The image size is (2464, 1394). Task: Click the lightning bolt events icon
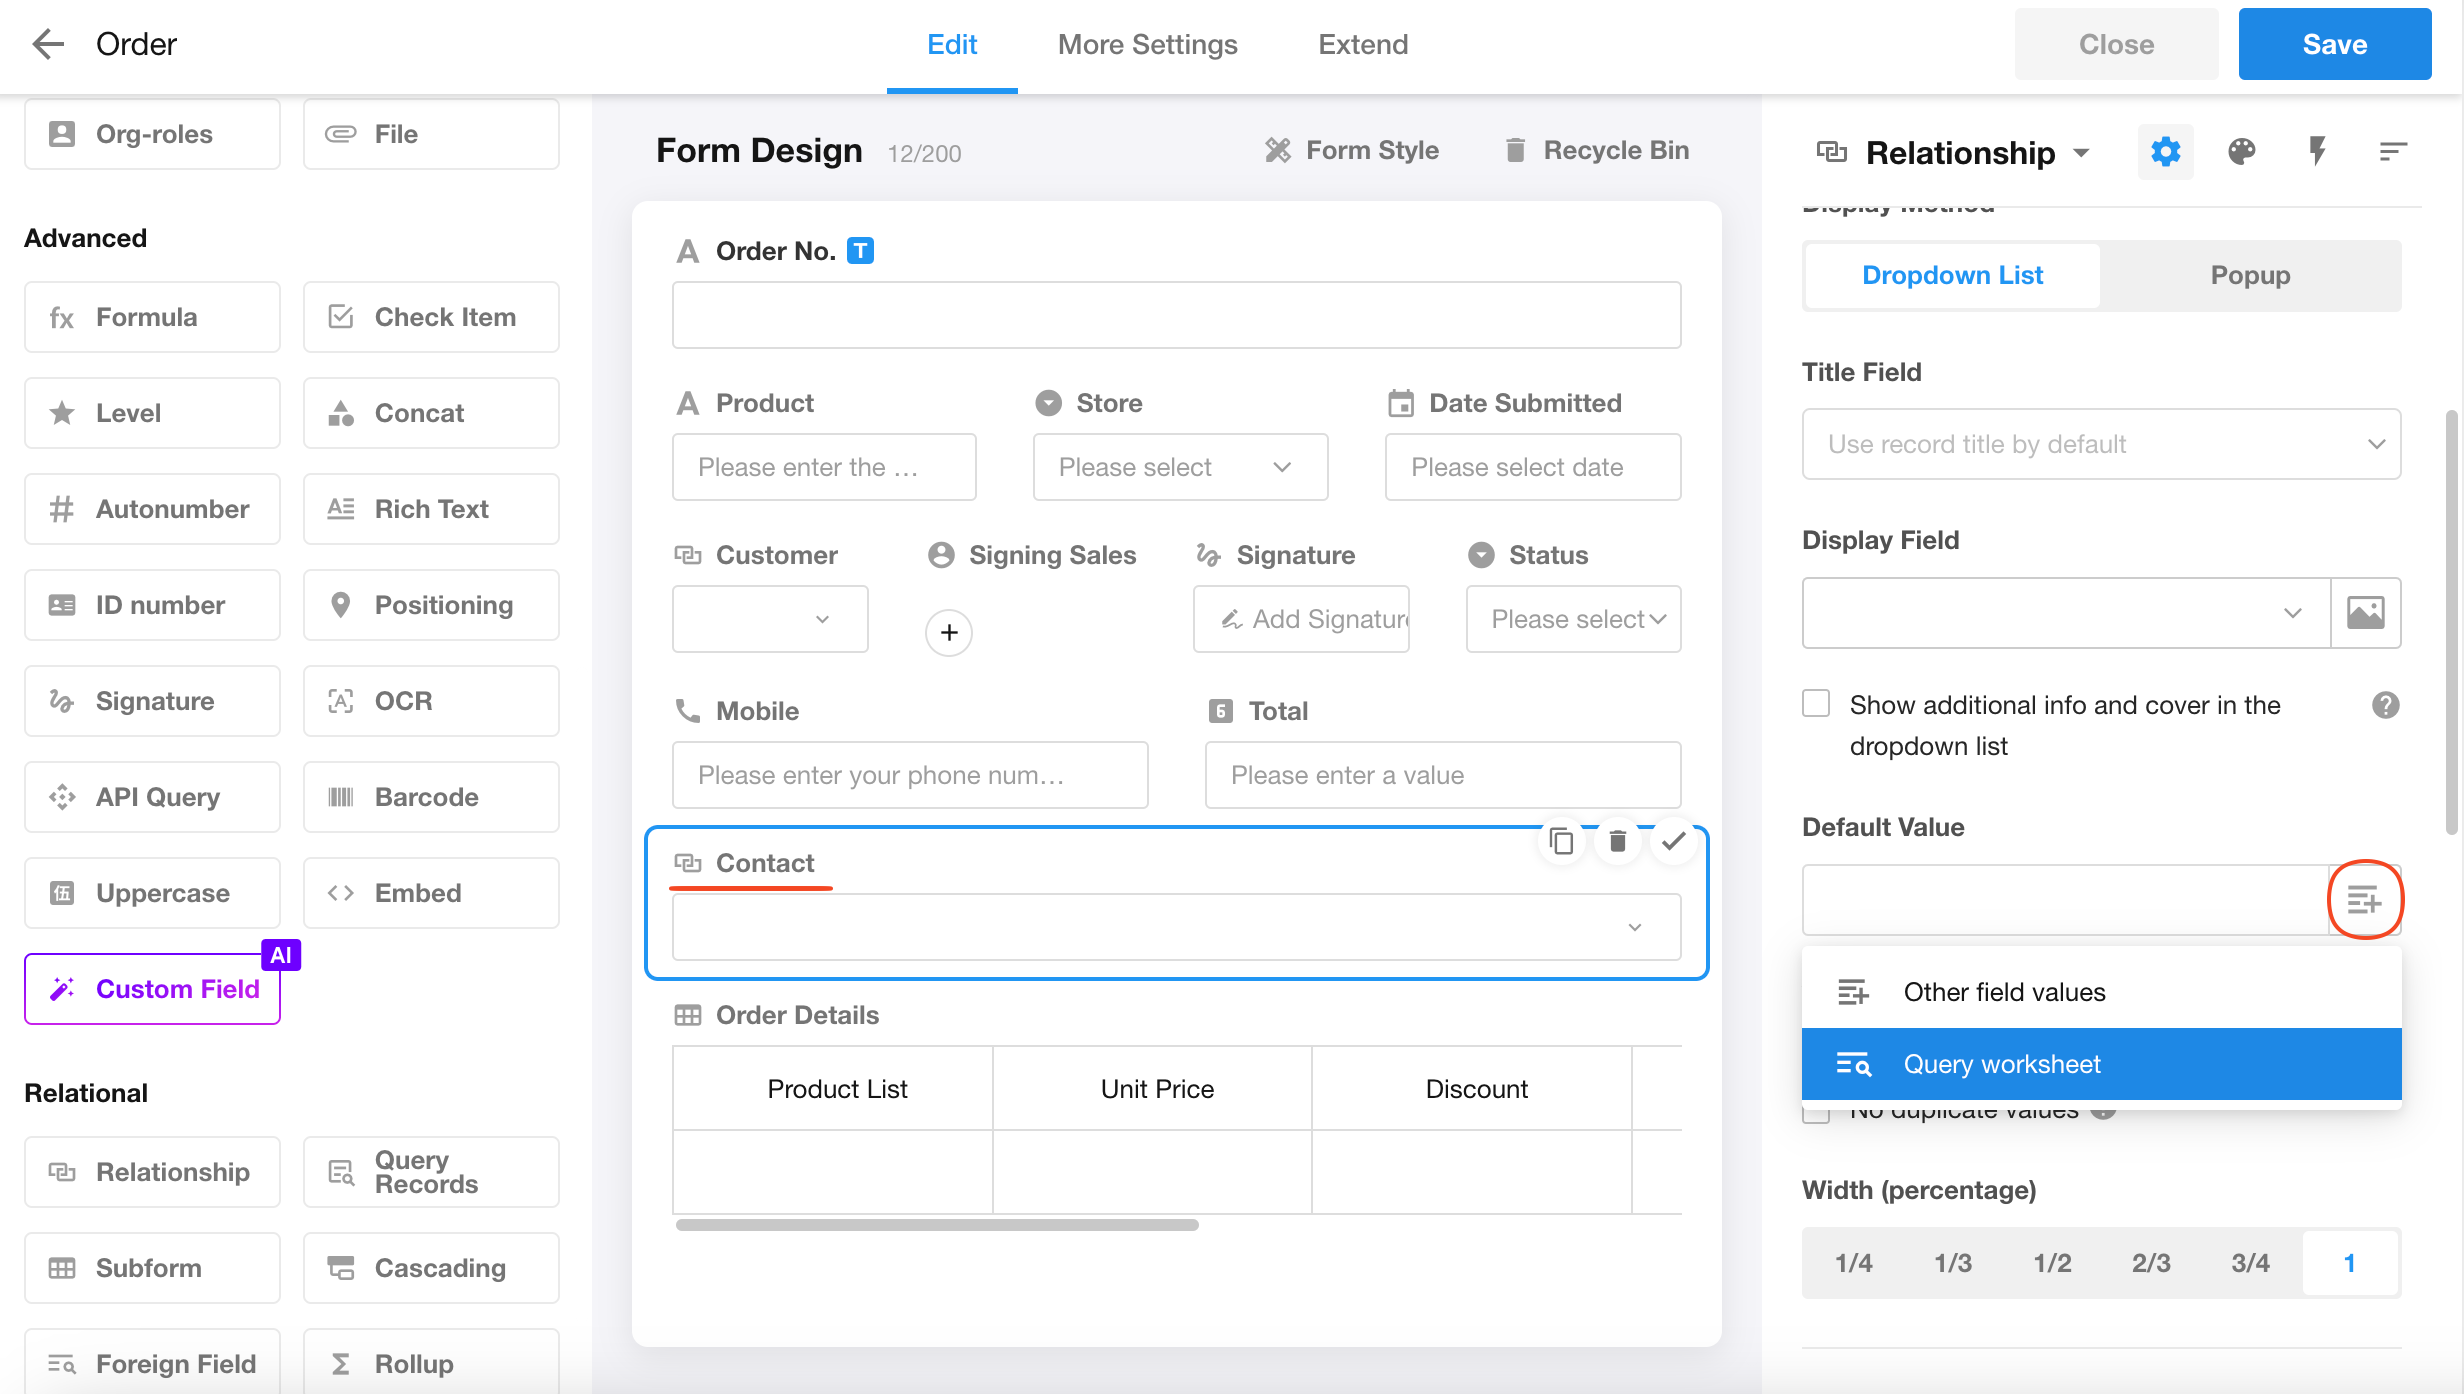2317,152
